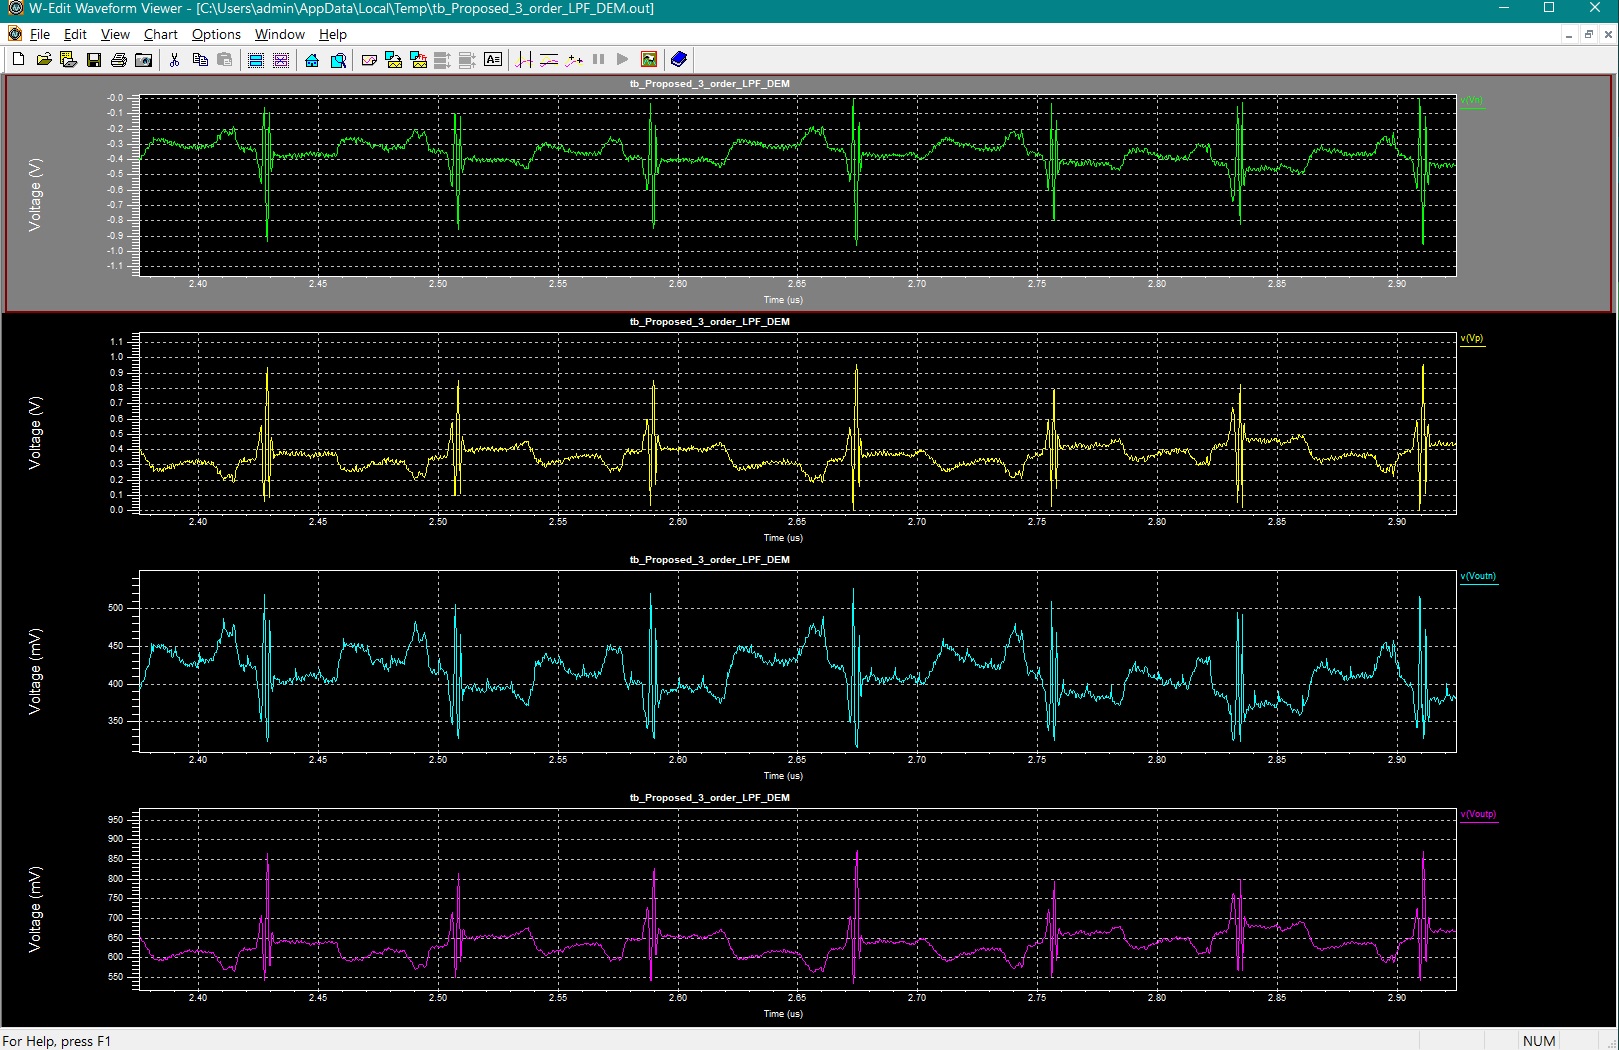Click the blue help book icon
The image size is (1619, 1050).
point(679,60)
